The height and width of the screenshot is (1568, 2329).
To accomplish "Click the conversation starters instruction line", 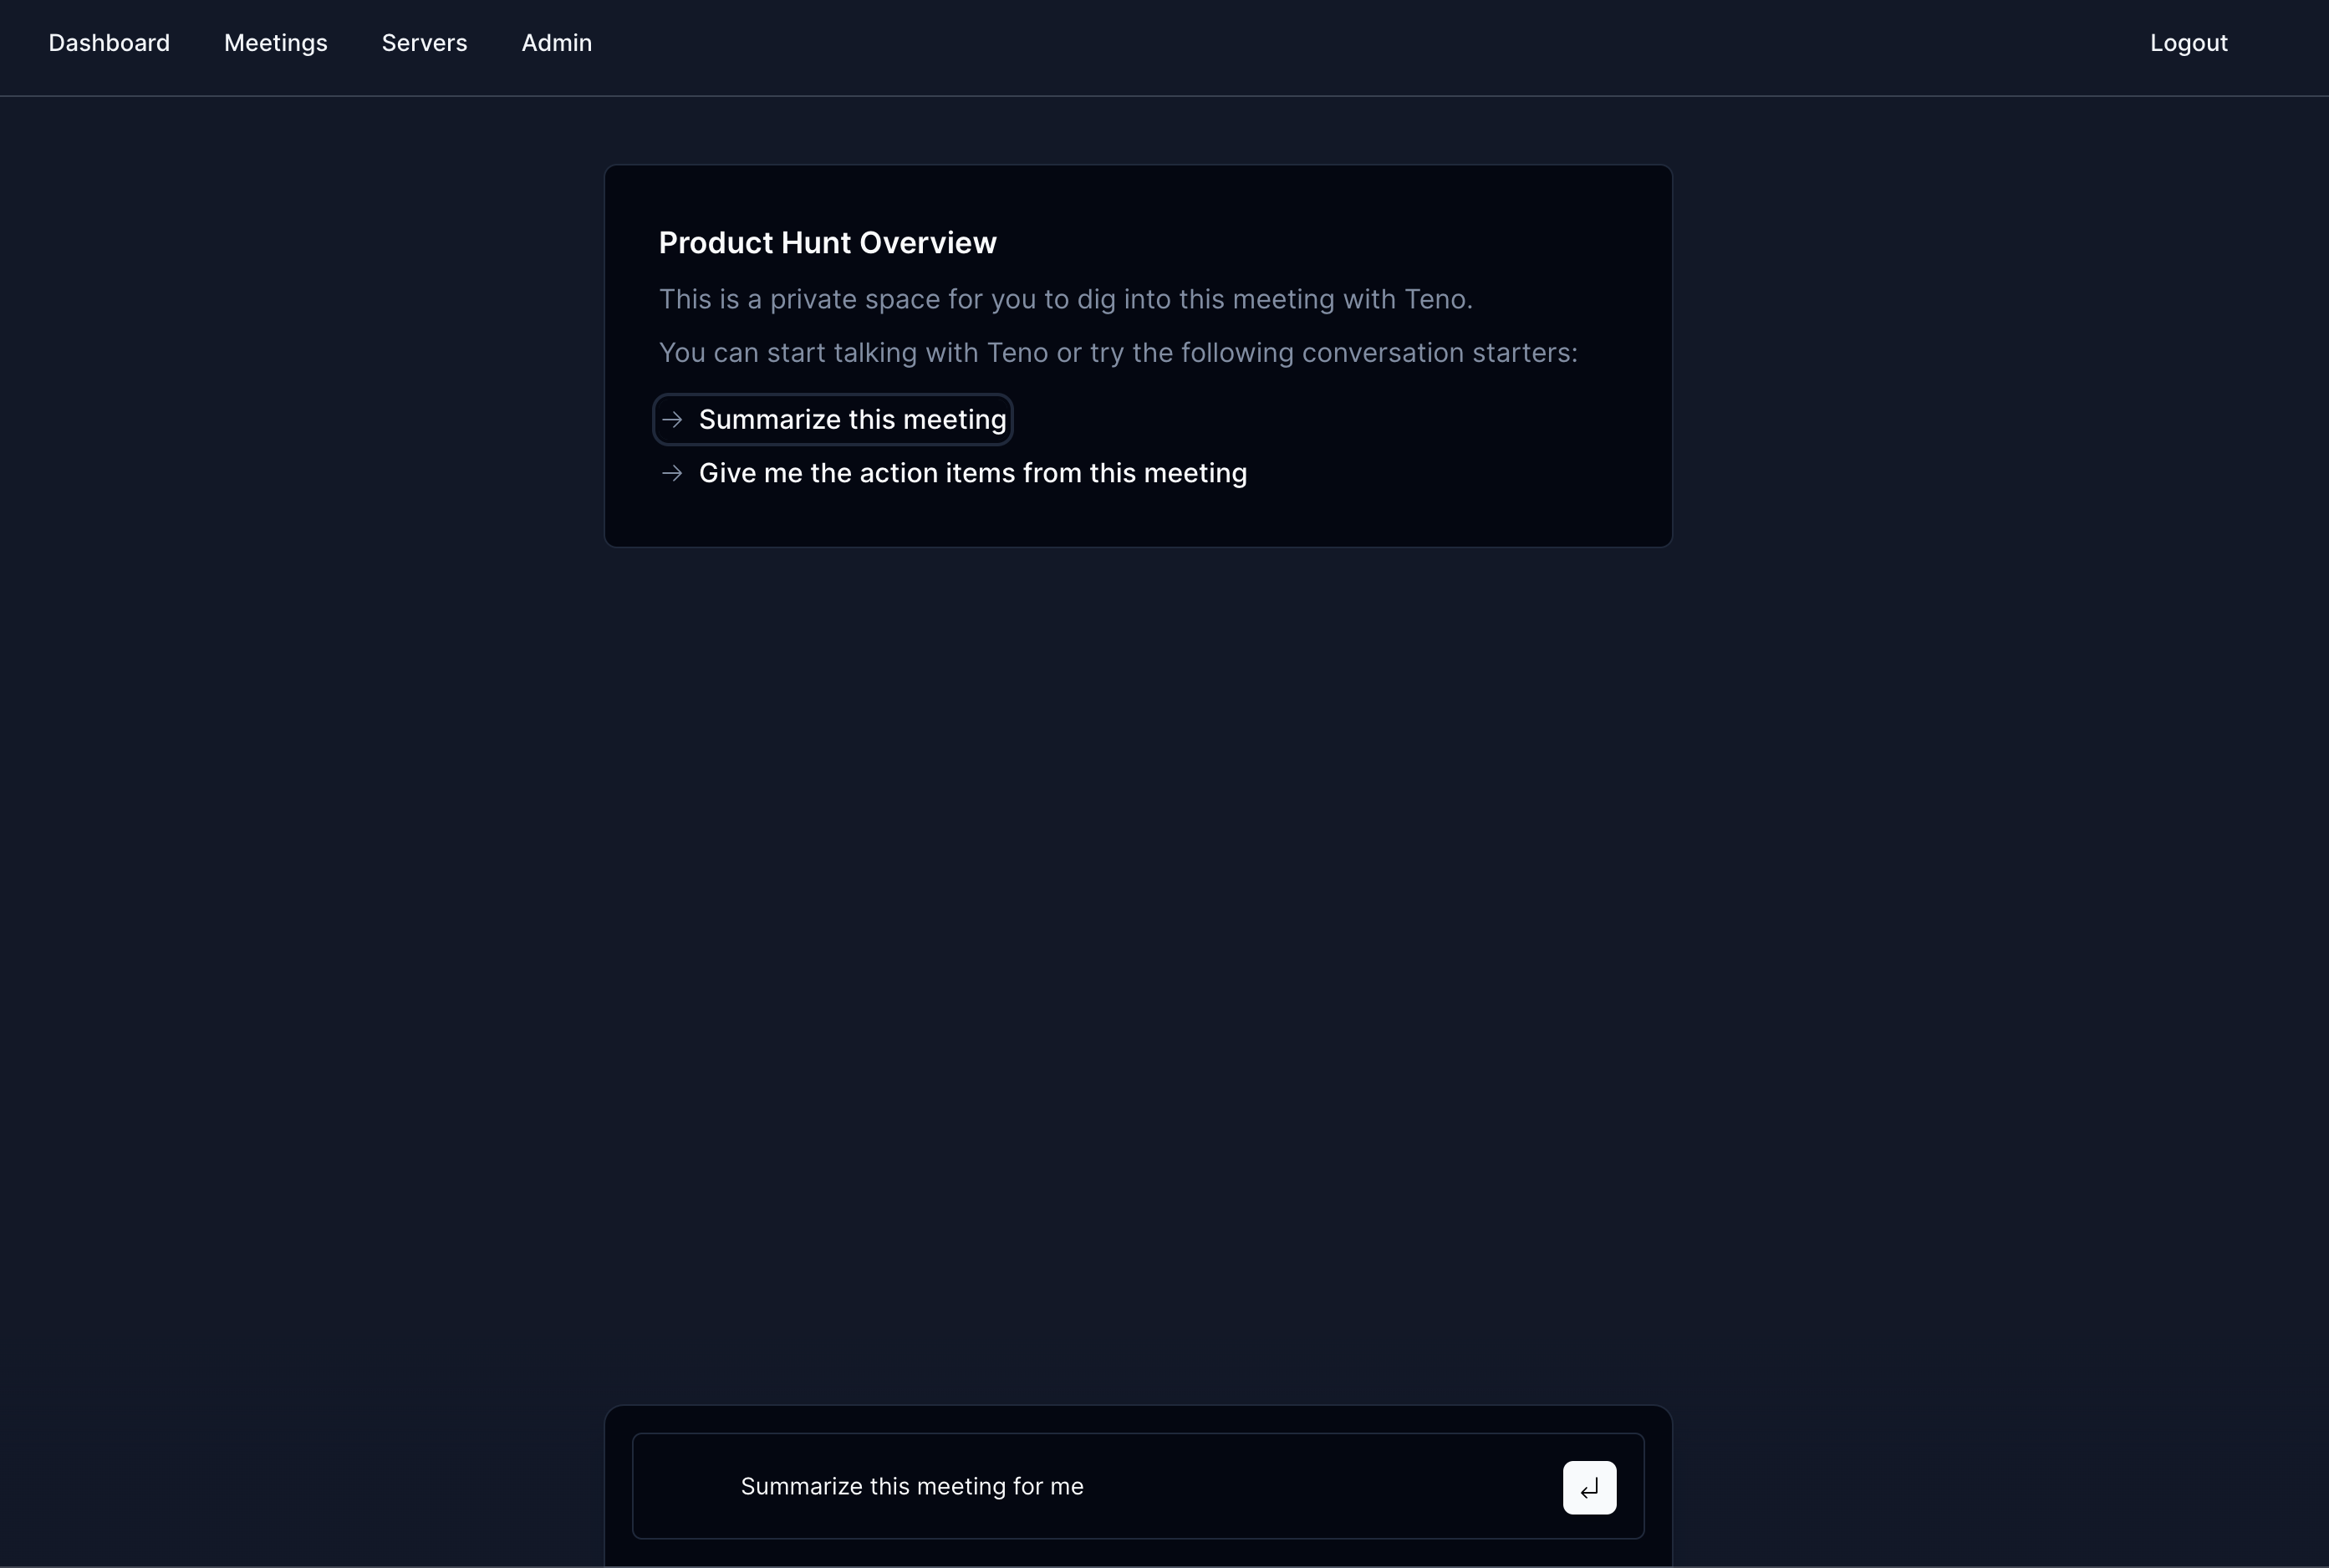I will click(1117, 353).
